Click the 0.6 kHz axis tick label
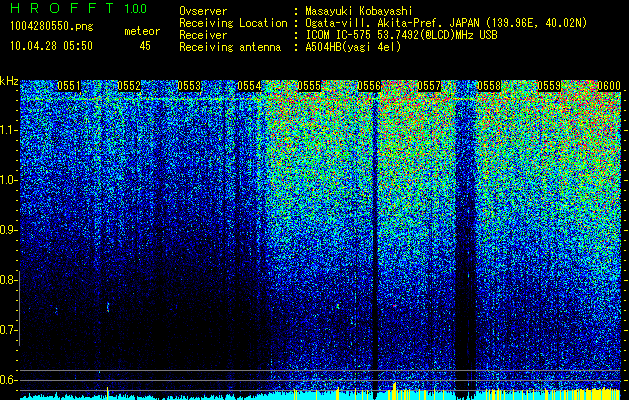This screenshot has height=400, width=629. pos(7,380)
